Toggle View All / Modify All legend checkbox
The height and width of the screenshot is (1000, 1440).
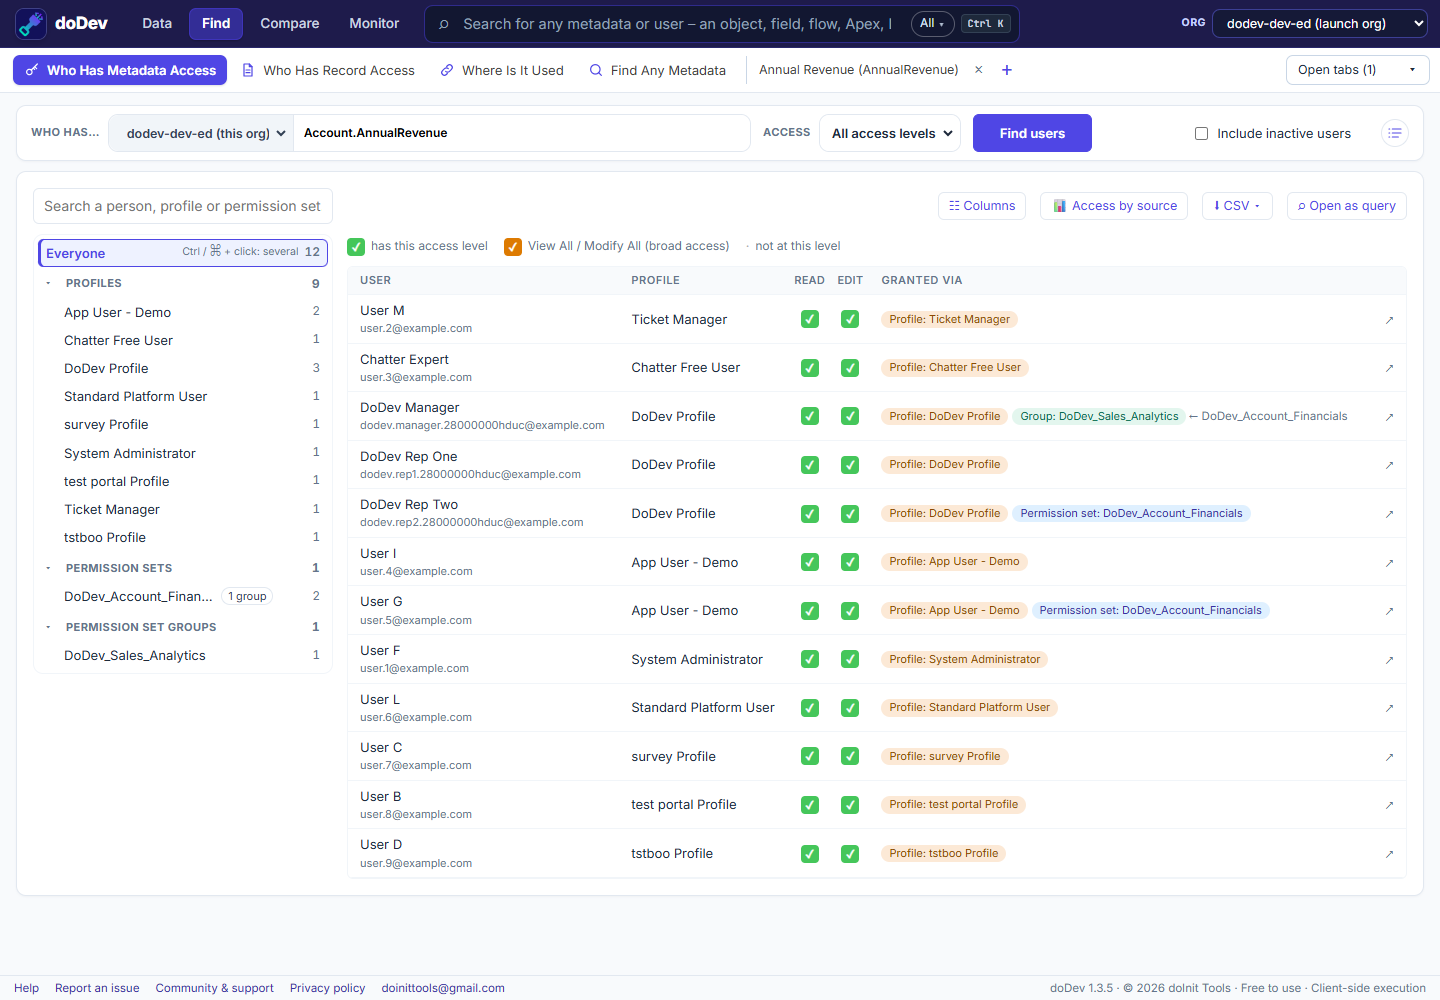[513, 246]
